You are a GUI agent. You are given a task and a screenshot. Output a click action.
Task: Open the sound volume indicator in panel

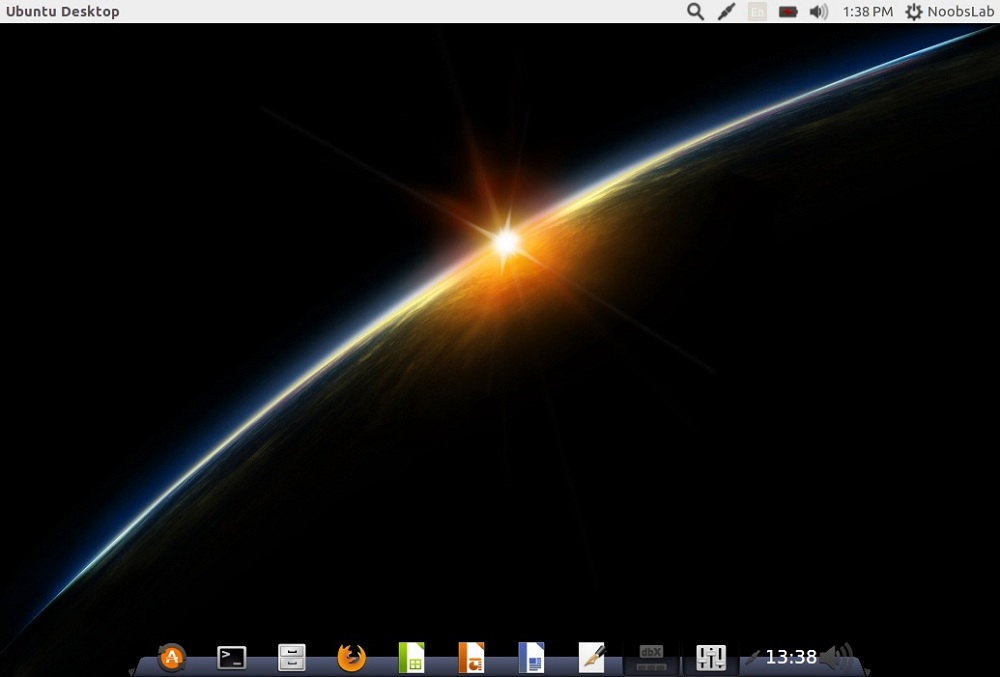(x=819, y=11)
